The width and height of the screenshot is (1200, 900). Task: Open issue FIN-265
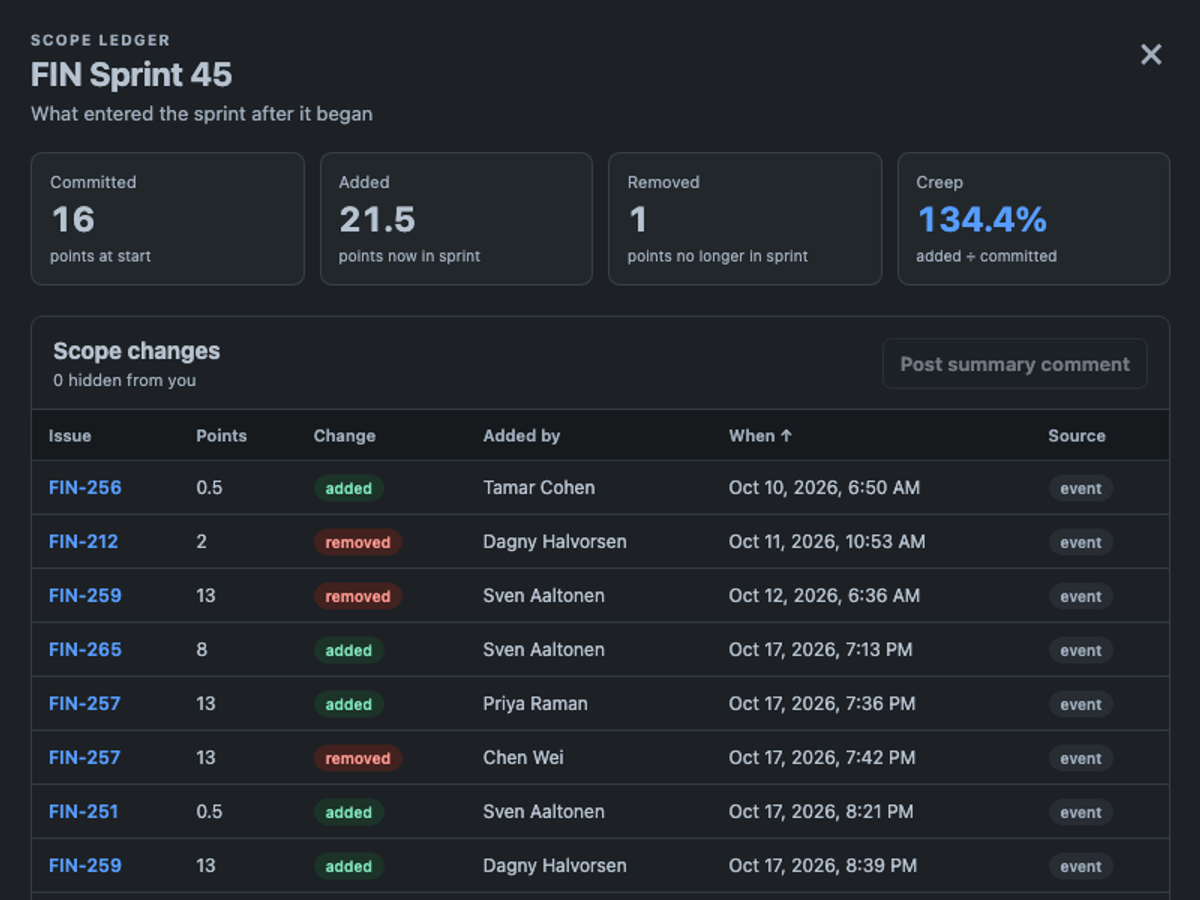pyautogui.click(x=85, y=650)
